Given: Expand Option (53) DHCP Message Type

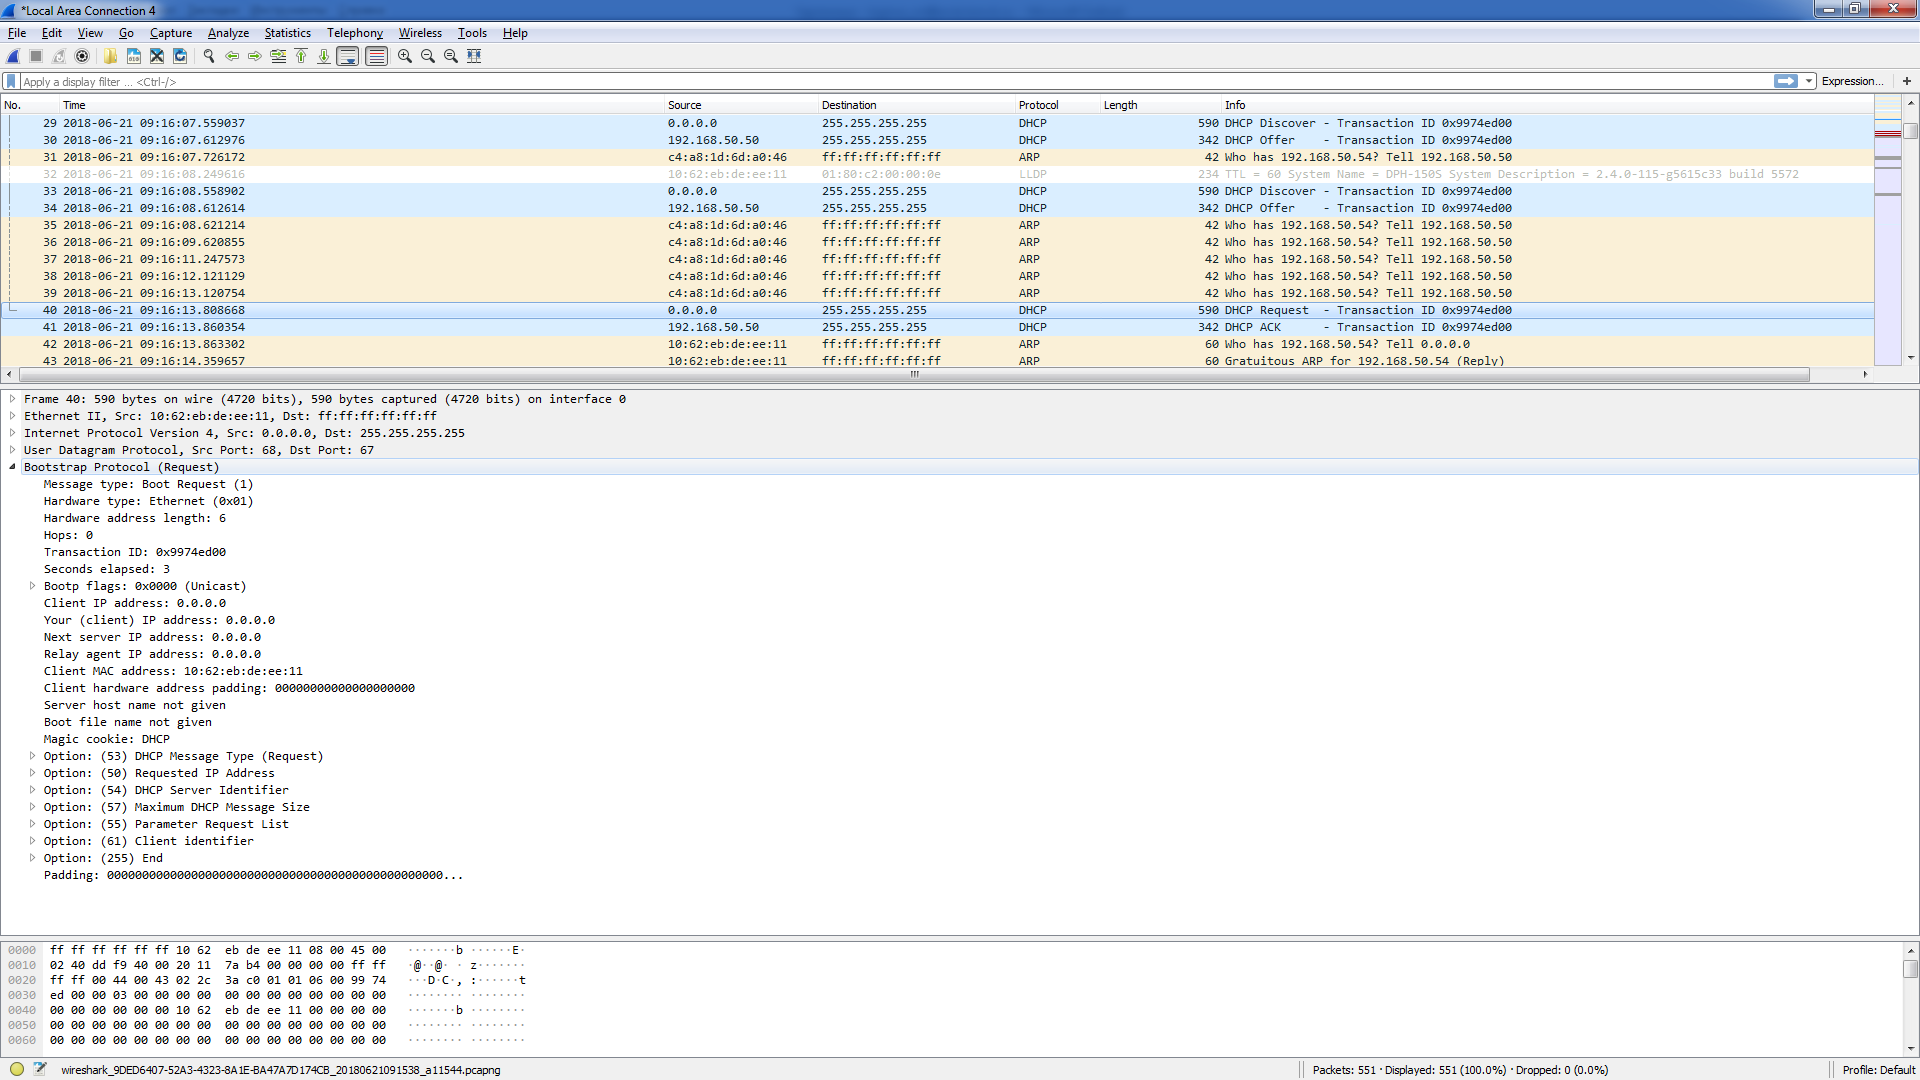Looking at the screenshot, I should click(32, 756).
